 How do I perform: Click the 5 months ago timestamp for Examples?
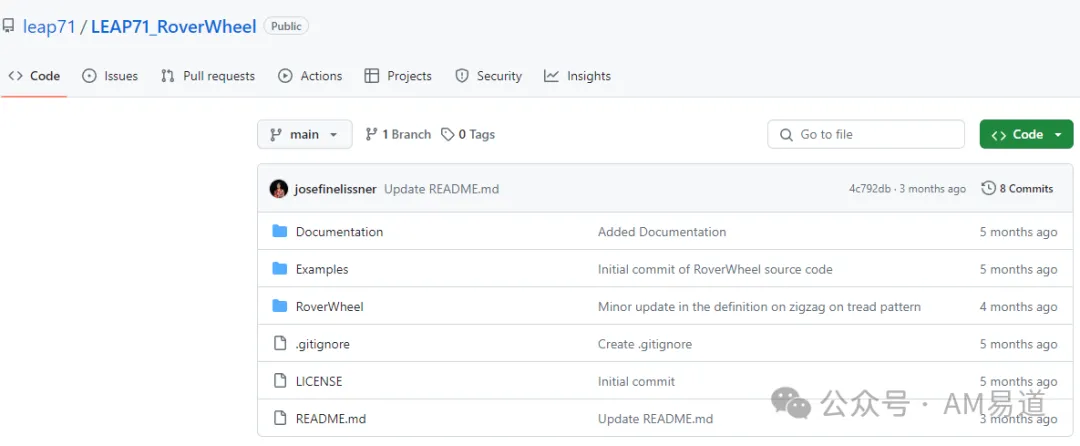click(x=1018, y=269)
